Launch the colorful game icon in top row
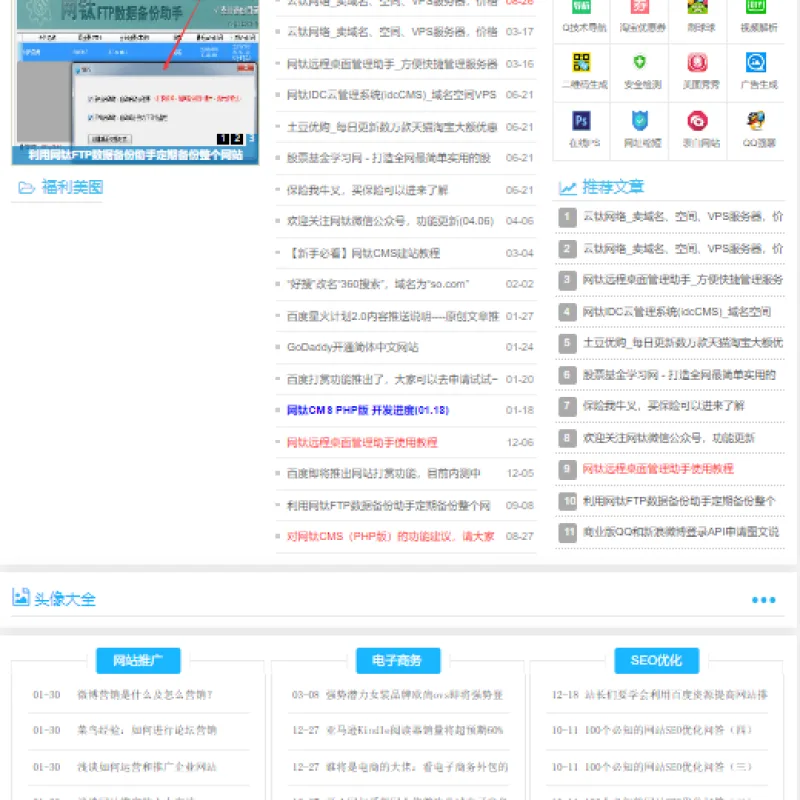This screenshot has width=800, height=800. [x=697, y=7]
